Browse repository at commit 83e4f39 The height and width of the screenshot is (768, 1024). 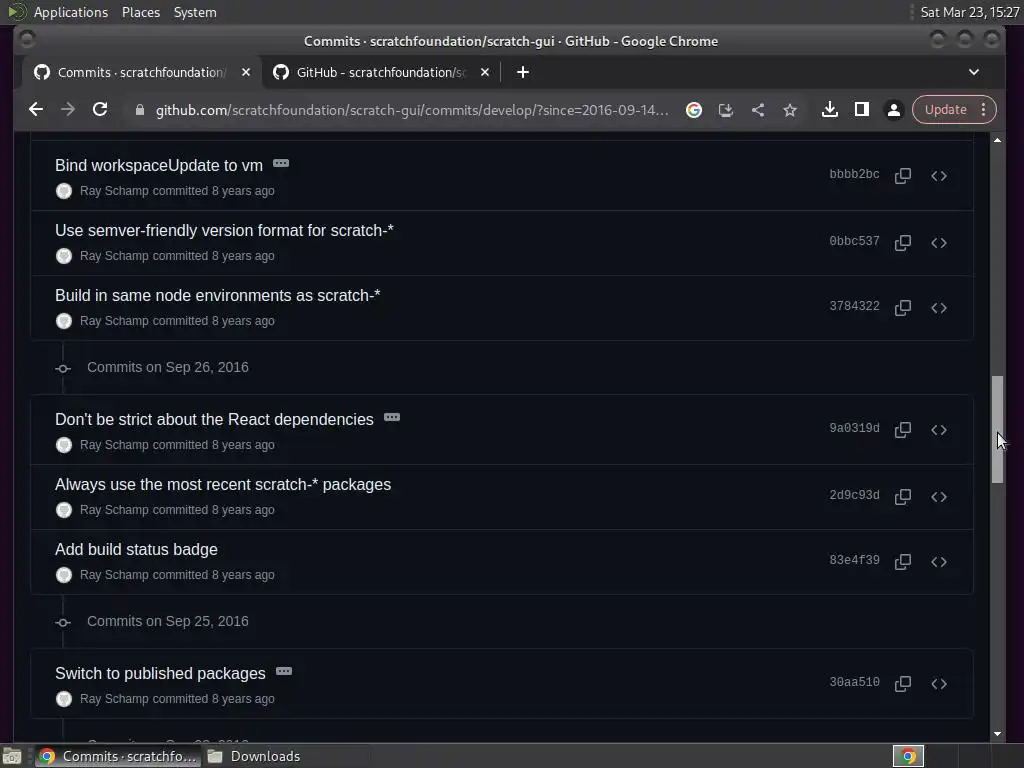click(938, 562)
